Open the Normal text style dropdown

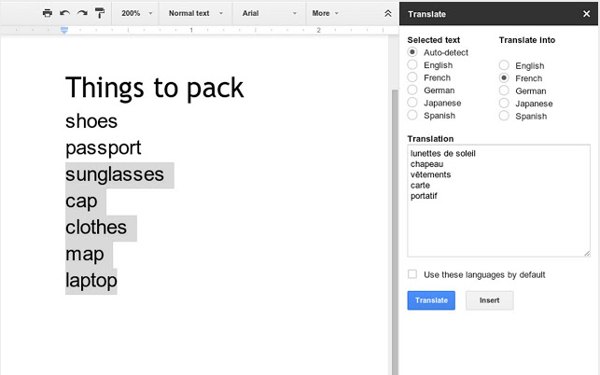195,13
